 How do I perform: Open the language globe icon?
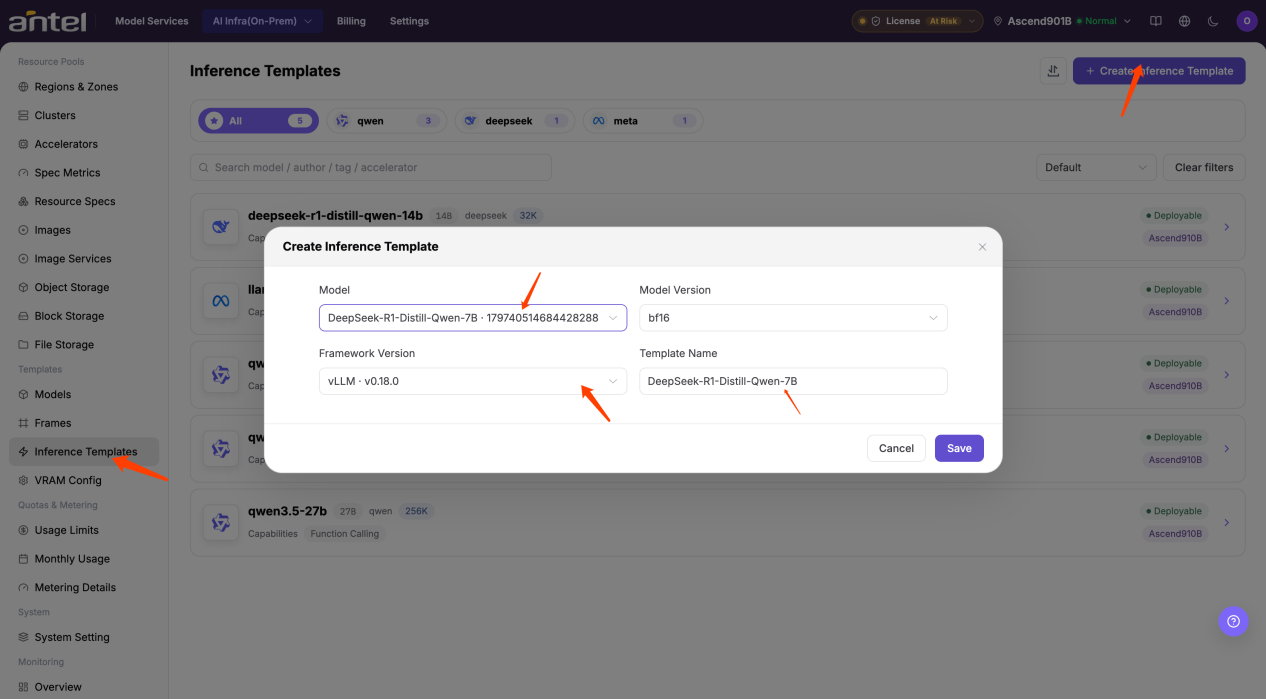click(x=1185, y=21)
